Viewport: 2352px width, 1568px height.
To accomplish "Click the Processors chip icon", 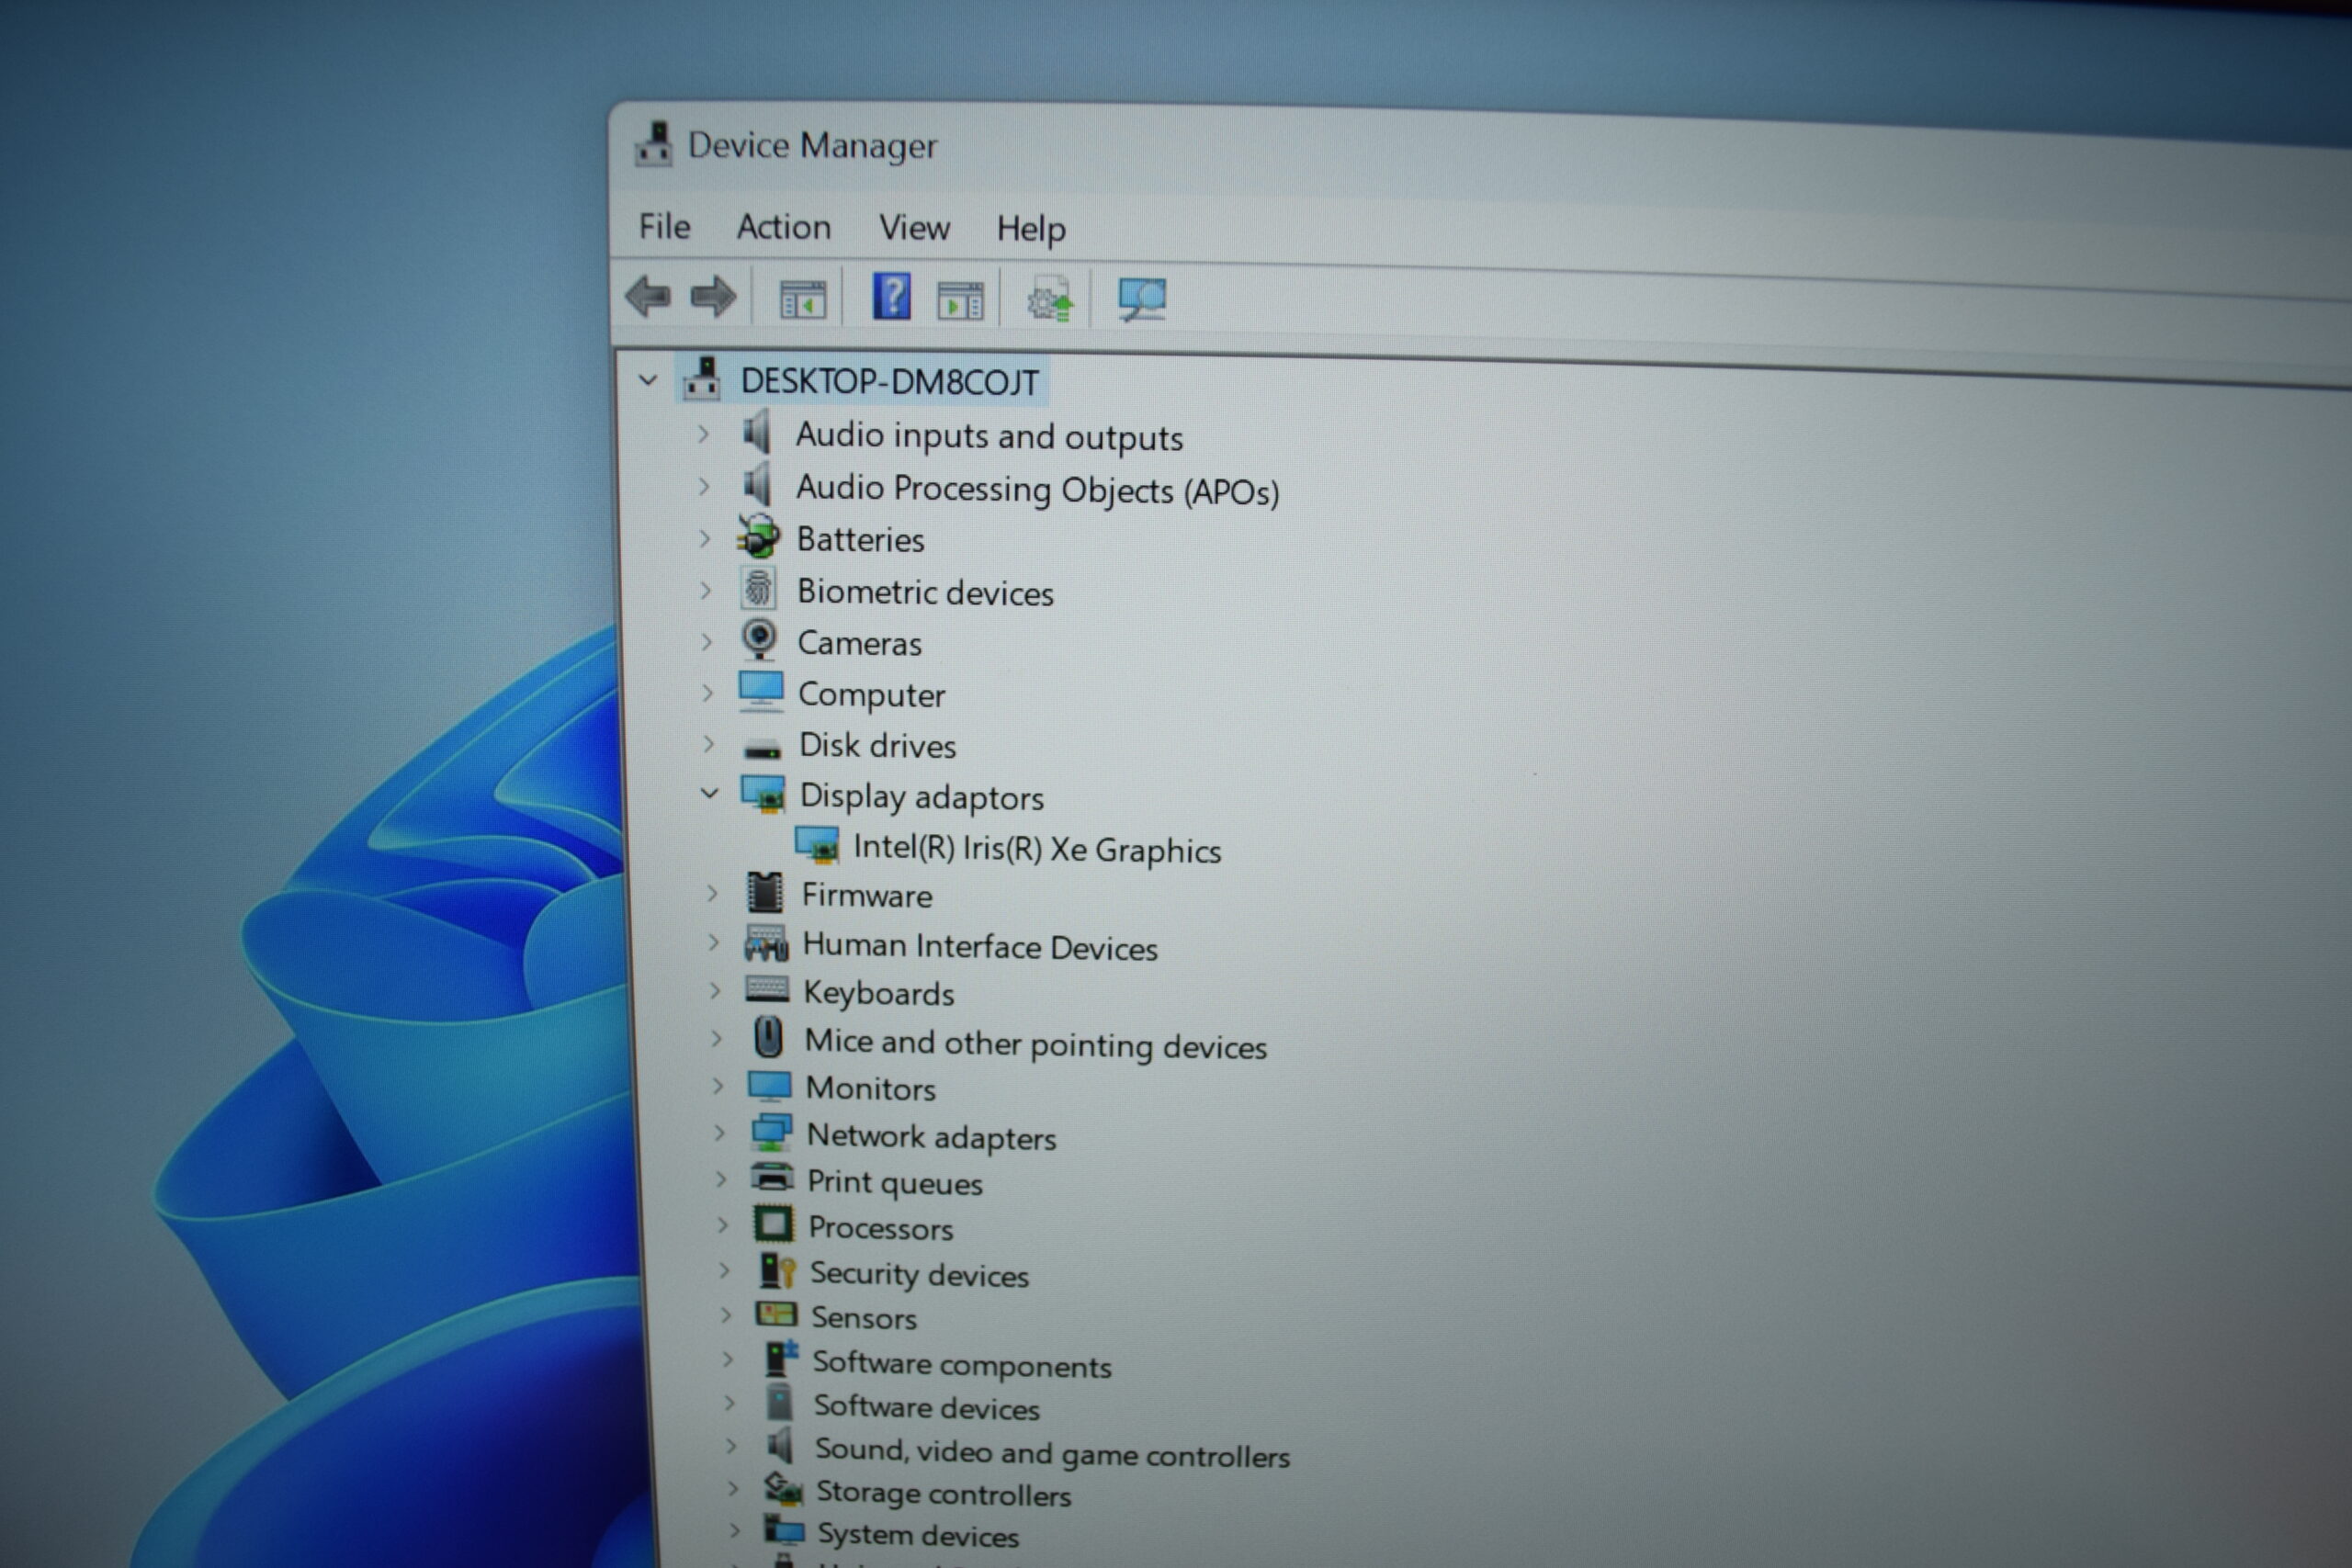I will coord(773,1224).
